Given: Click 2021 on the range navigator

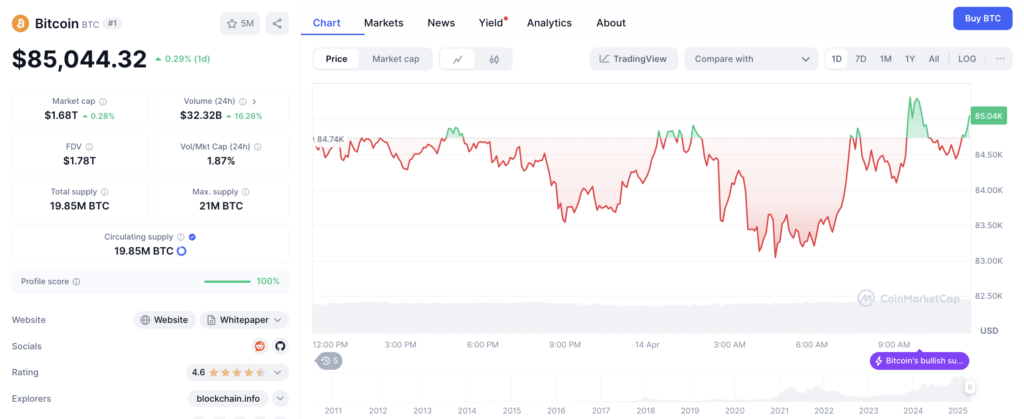Looking at the screenshot, I should [778, 411].
